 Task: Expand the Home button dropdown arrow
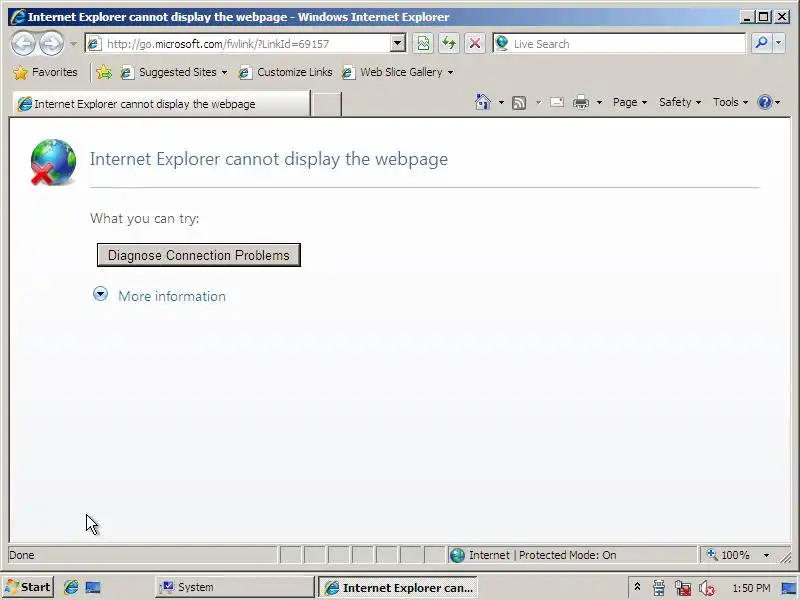501,103
